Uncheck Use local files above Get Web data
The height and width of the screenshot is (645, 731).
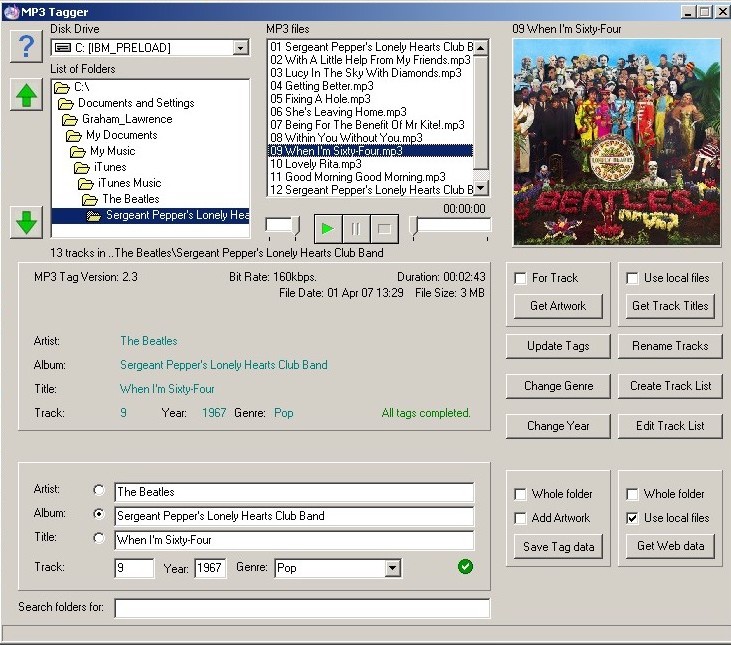632,518
